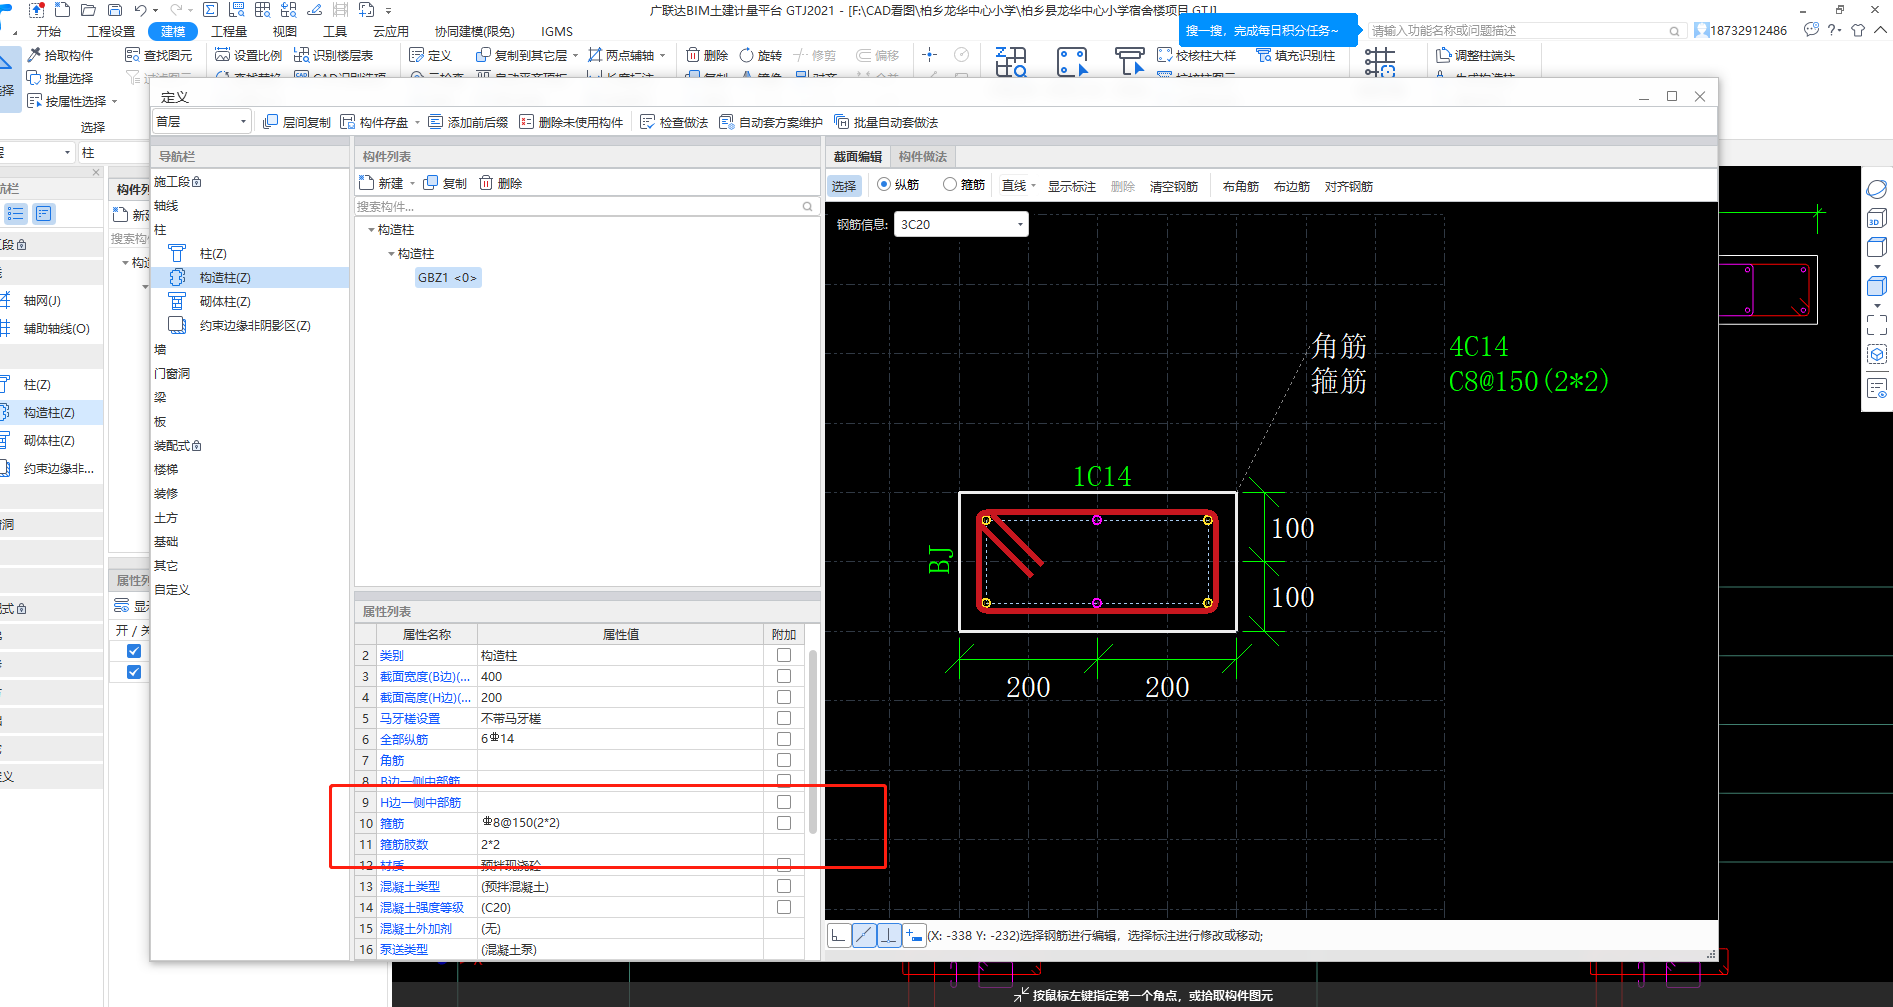Open the 工程量 ribbon tab
This screenshot has width=1893, height=1007.
click(229, 31)
